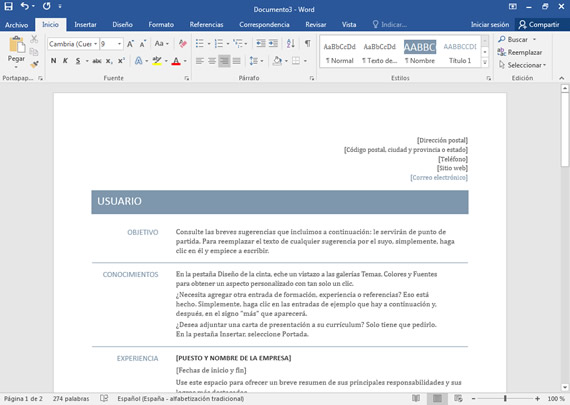Undo the last action
The height and width of the screenshot is (405, 570).
(x=25, y=6)
